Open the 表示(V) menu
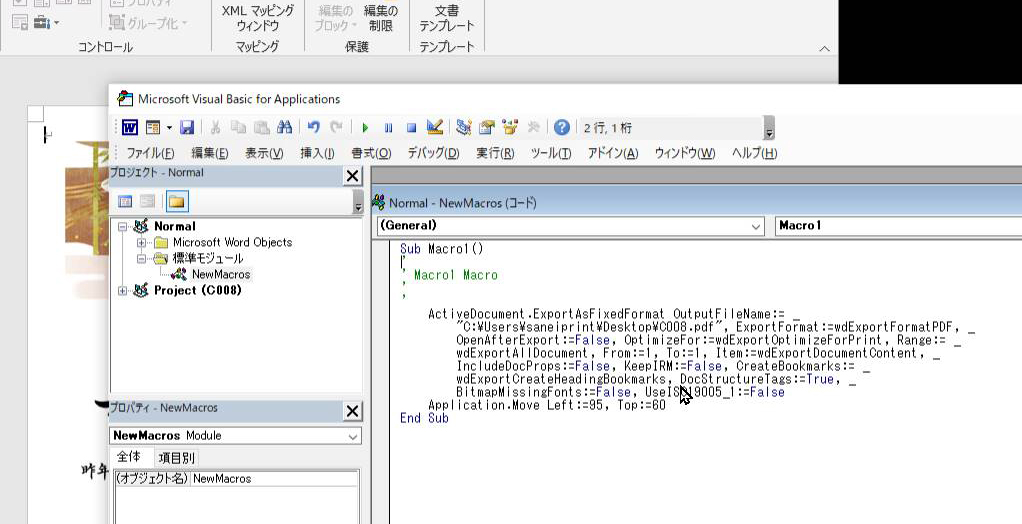Image resolution: width=1022 pixels, height=524 pixels. (264, 153)
